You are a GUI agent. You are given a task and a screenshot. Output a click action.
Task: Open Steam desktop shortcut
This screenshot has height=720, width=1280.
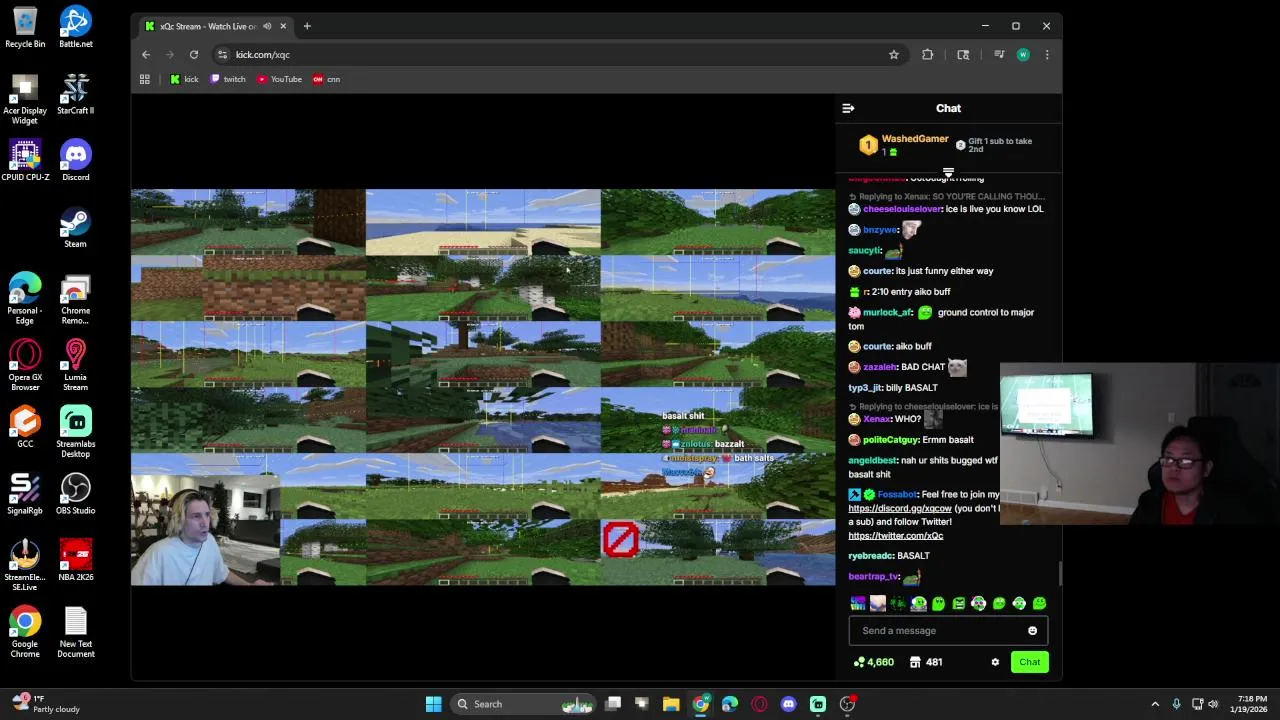click(x=76, y=227)
